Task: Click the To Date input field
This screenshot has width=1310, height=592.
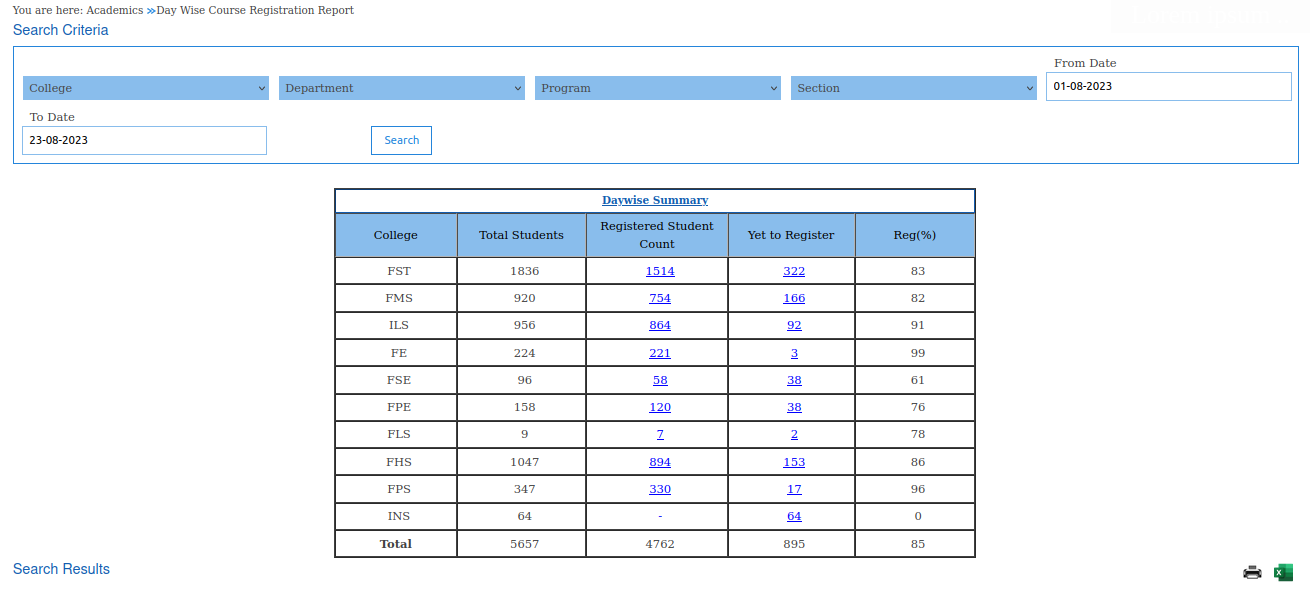Action: 144,140
